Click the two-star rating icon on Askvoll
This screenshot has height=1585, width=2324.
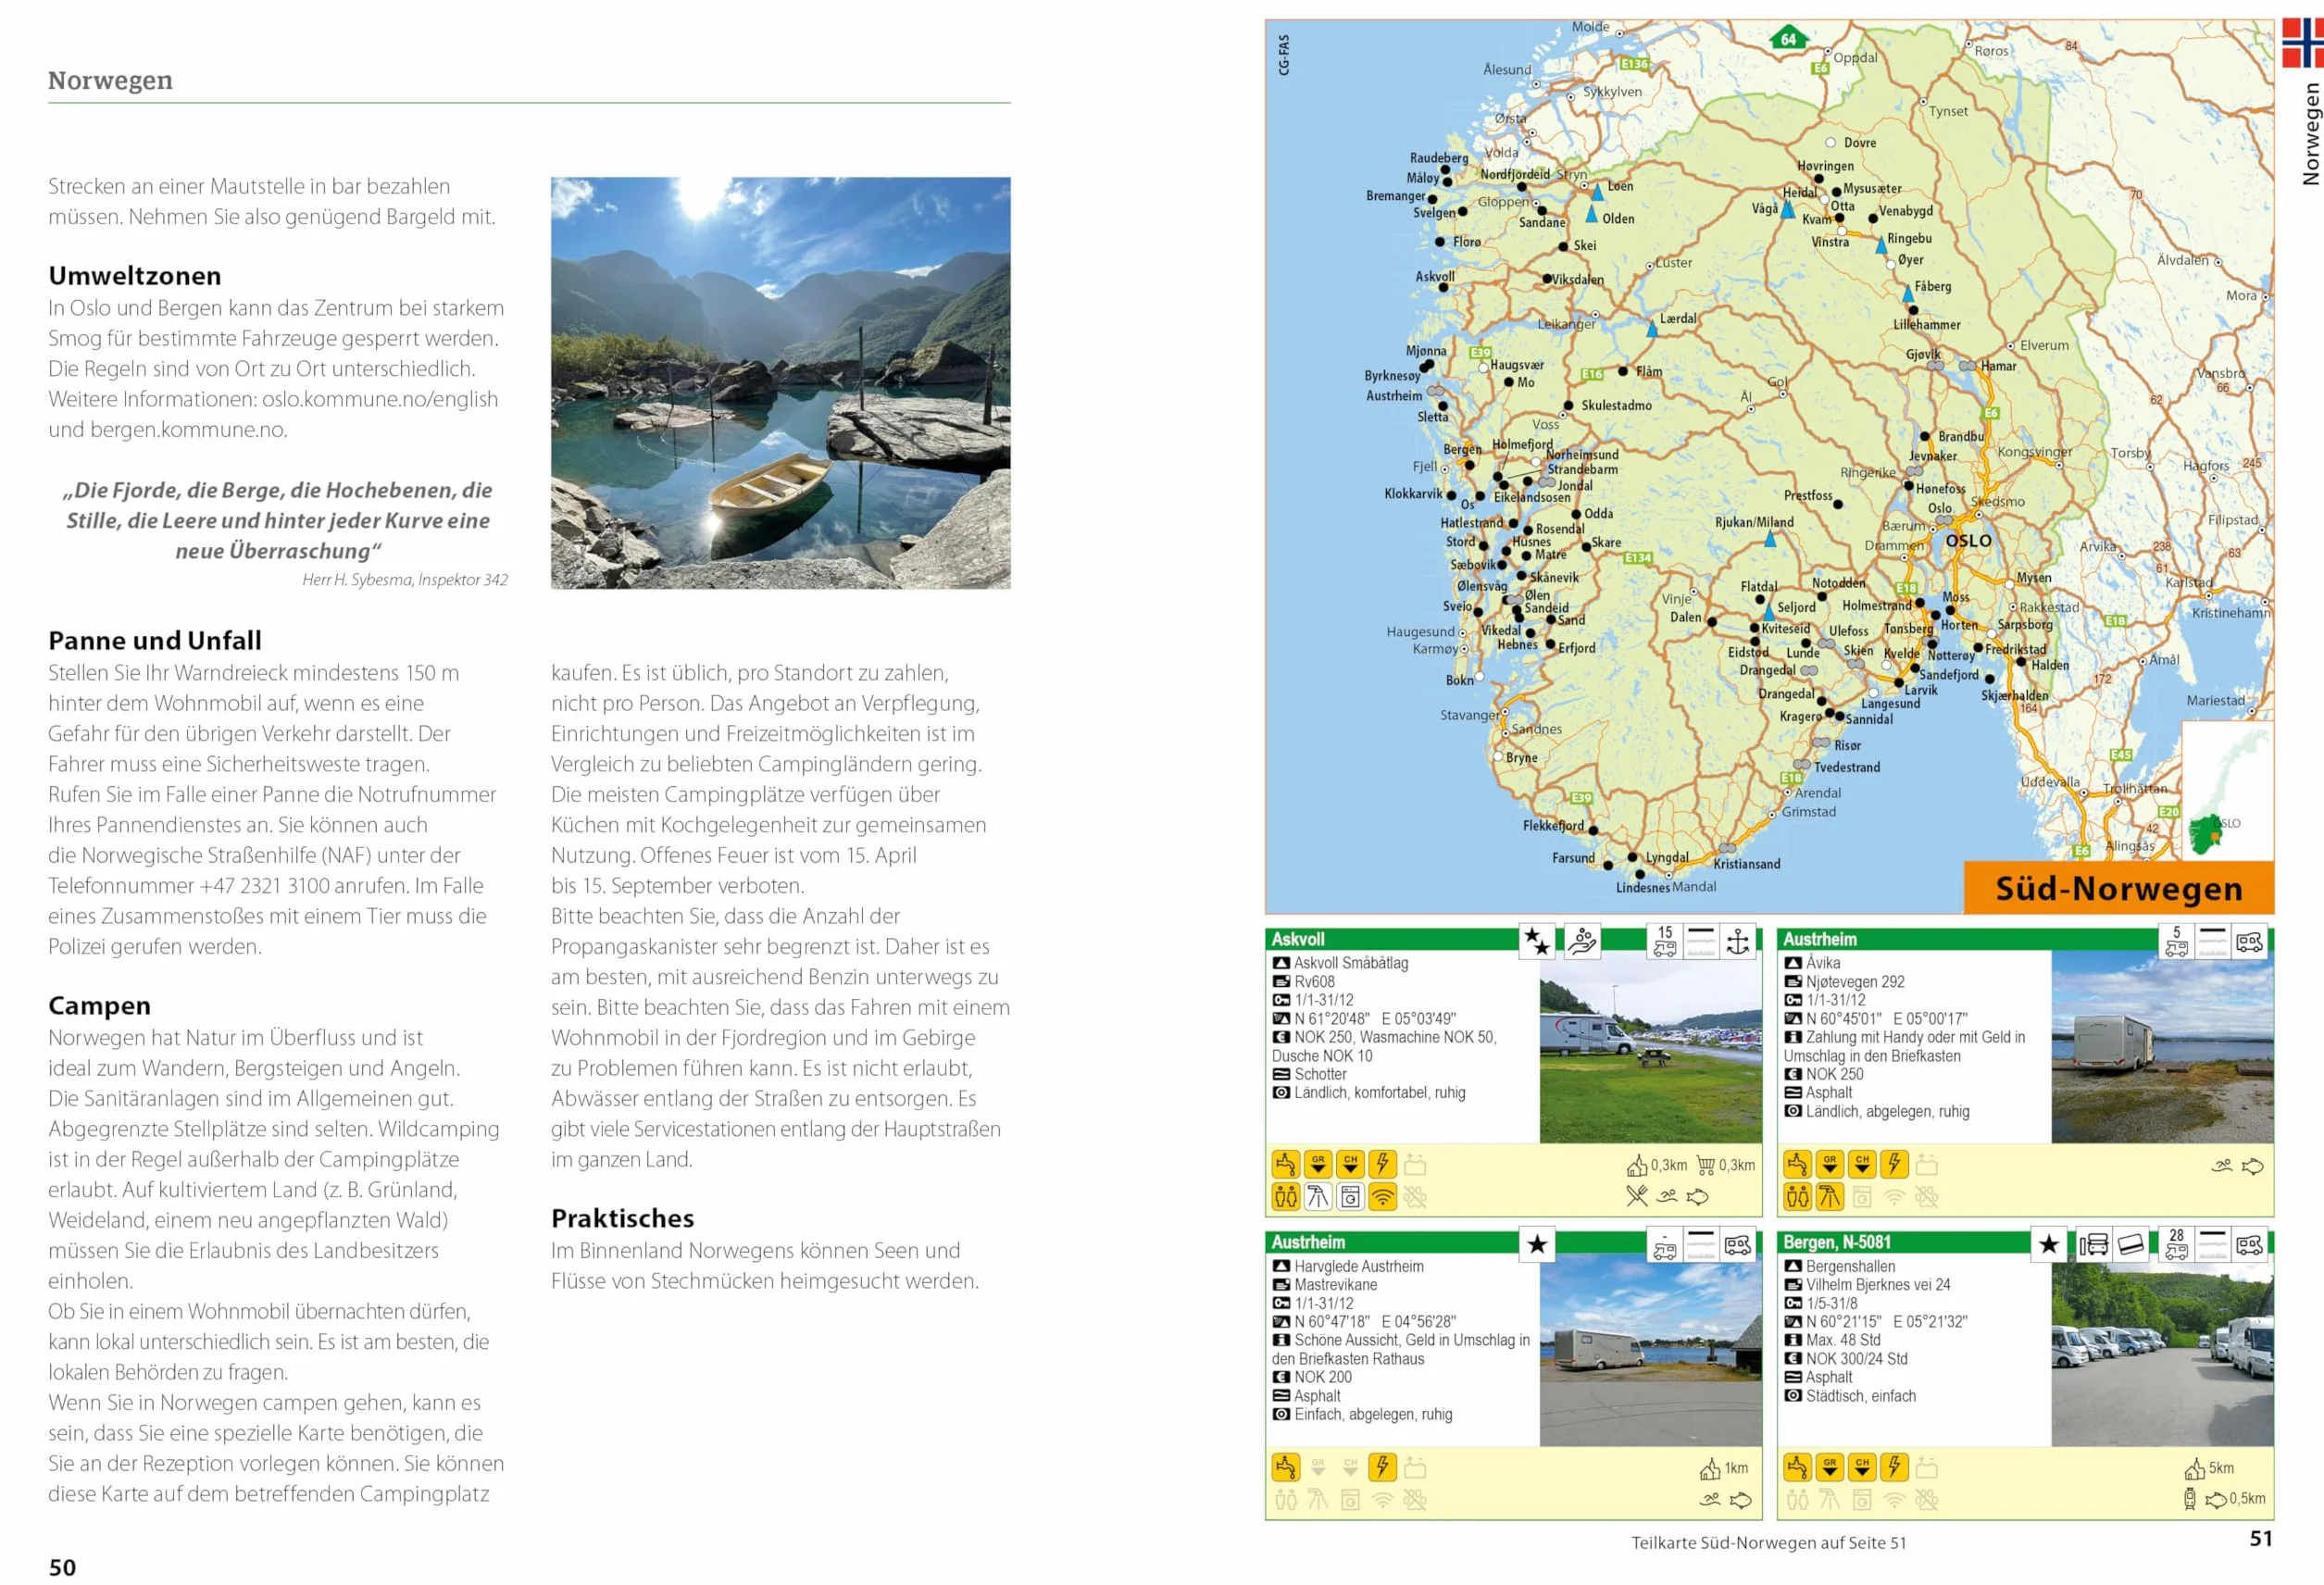click(x=1536, y=941)
